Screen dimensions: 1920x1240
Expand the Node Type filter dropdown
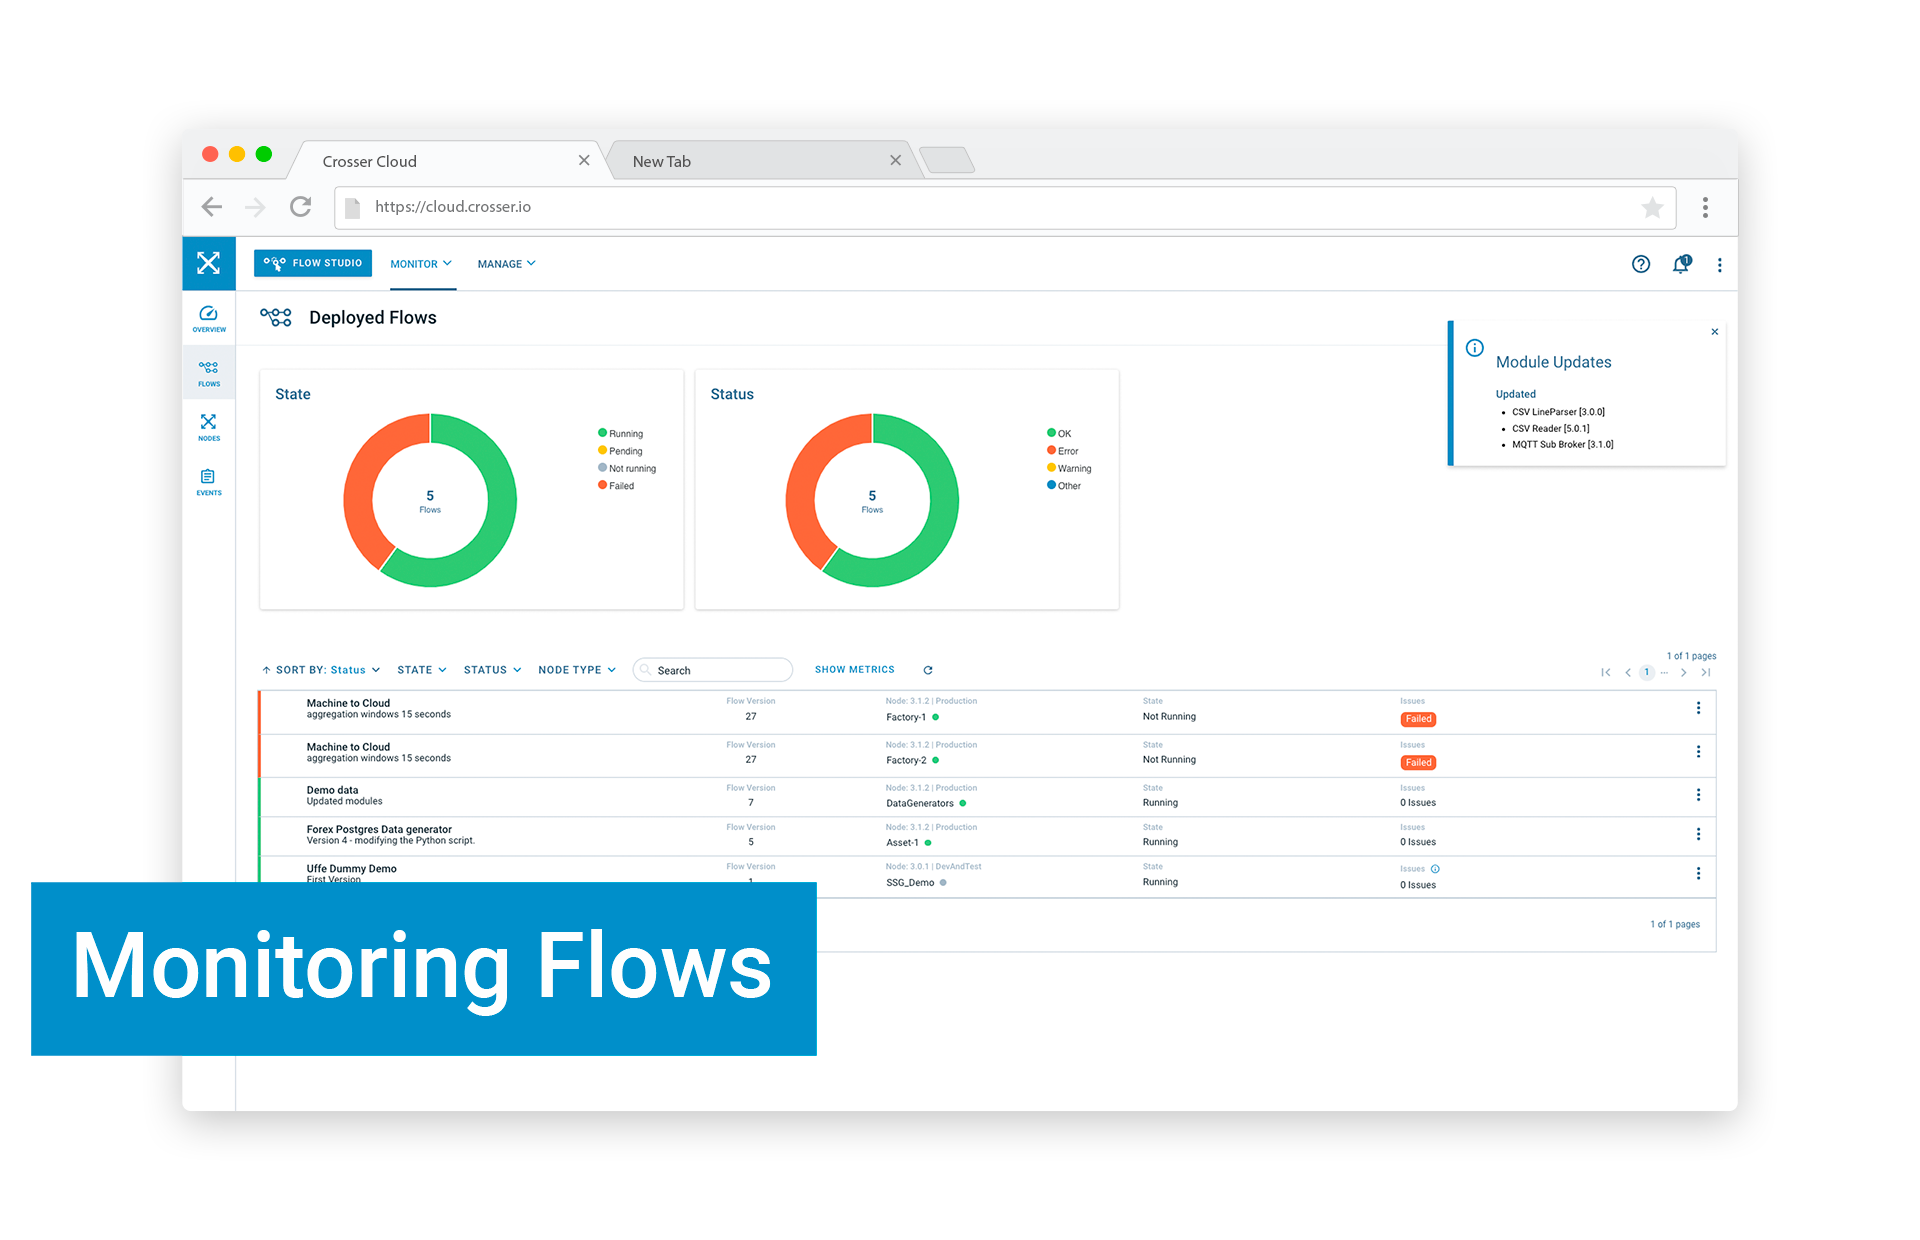[577, 670]
